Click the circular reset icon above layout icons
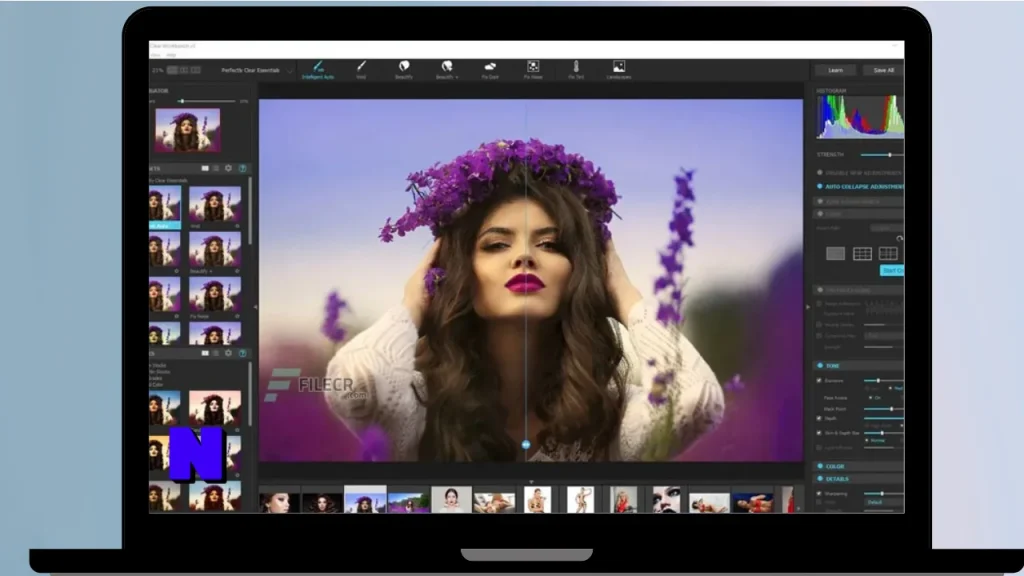The image size is (1024, 576). (899, 238)
